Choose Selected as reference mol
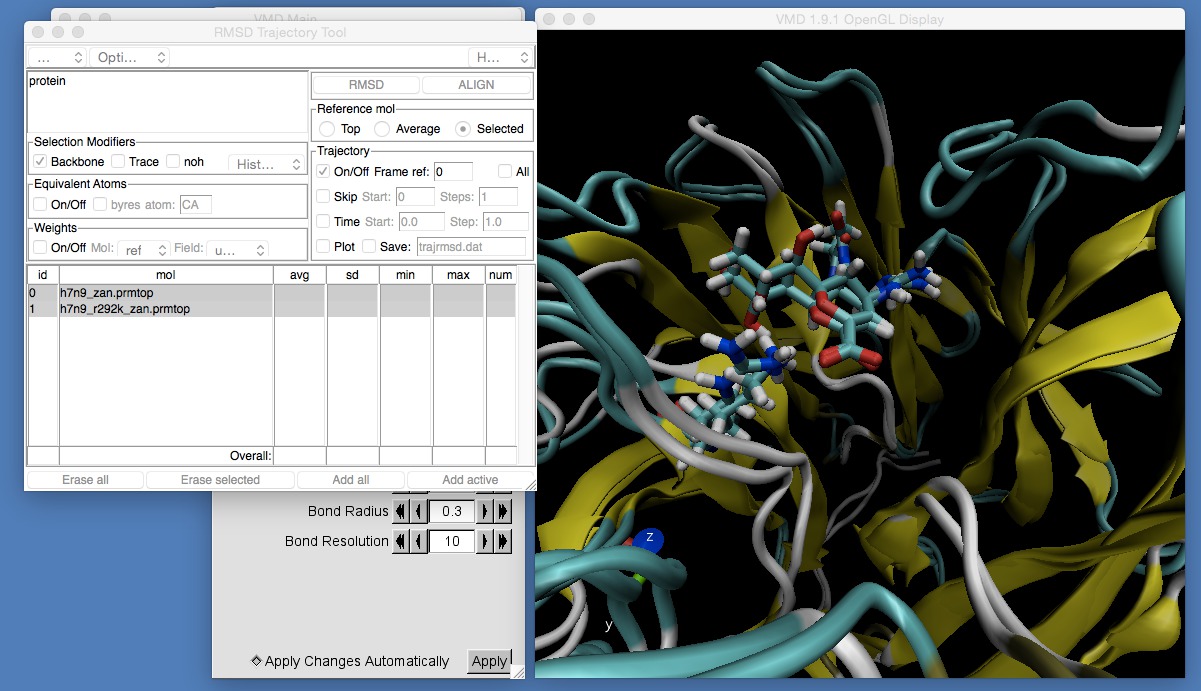This screenshot has height=691, width=1201. 462,129
